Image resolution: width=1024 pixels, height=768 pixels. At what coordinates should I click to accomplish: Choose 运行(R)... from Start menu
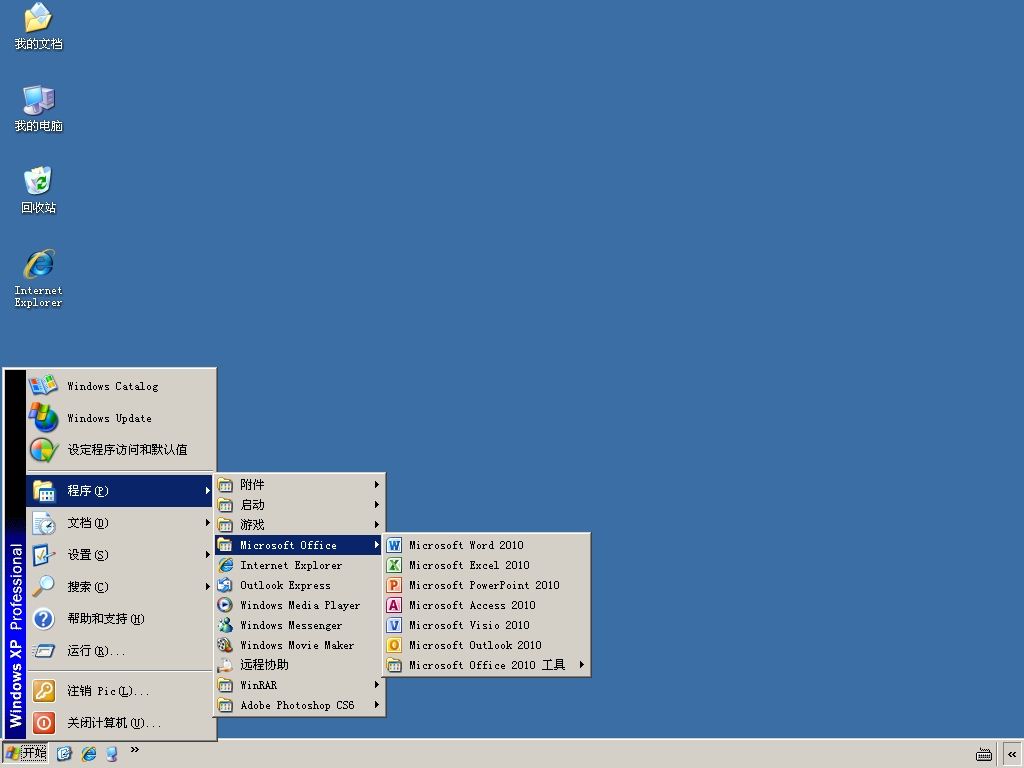[x=120, y=650]
